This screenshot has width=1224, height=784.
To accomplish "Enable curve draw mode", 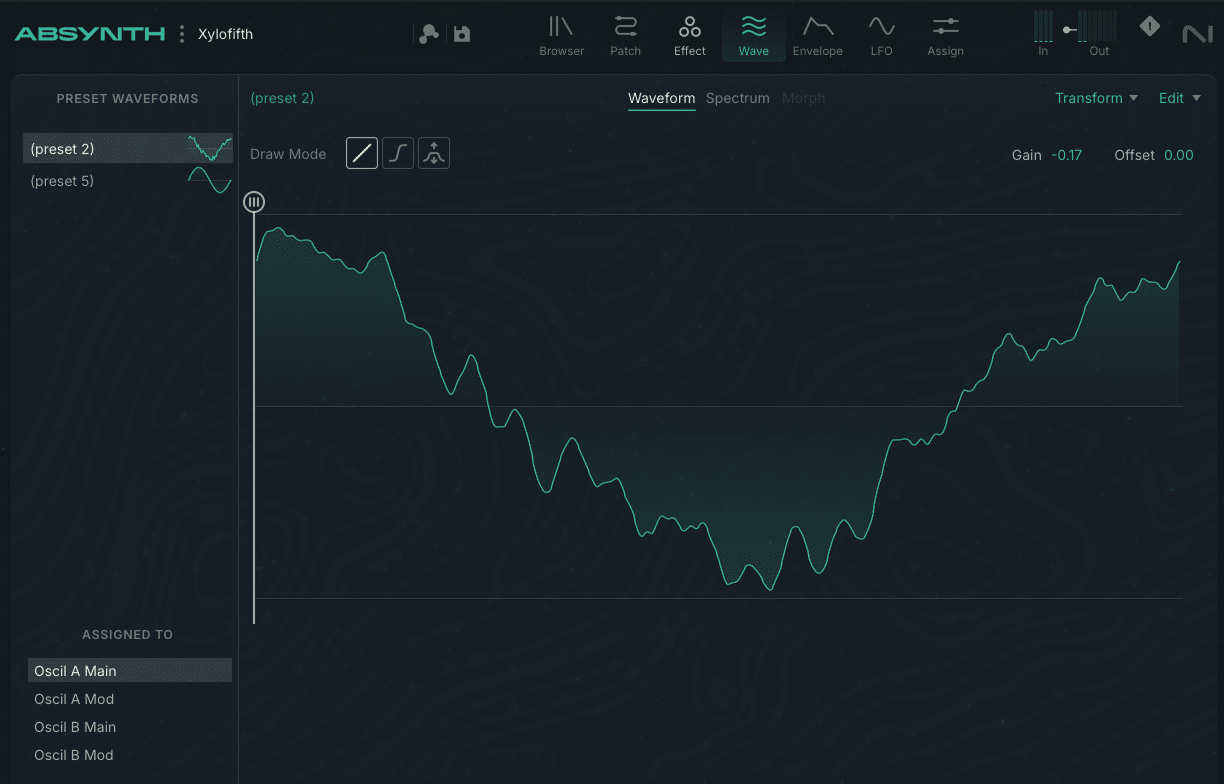I will [398, 154].
